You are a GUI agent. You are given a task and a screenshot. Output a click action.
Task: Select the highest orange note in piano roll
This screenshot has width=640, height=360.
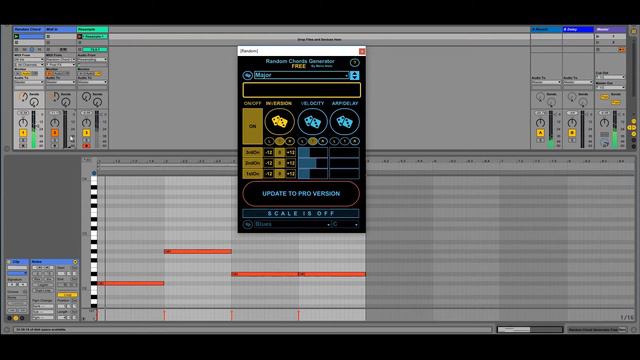(x=198, y=251)
